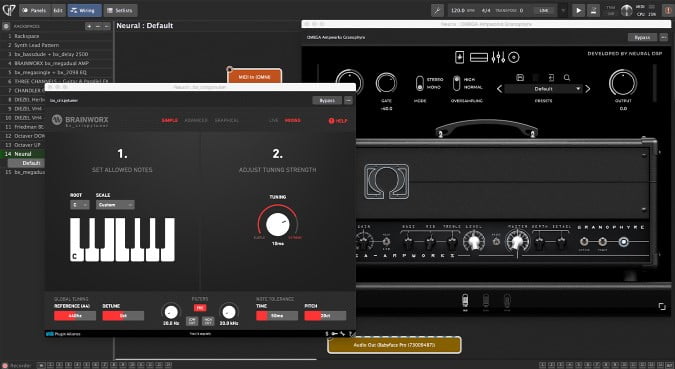Select rackspace bx_bassdude + bx_delay 2500
675x369 pixels.
coord(56,54)
